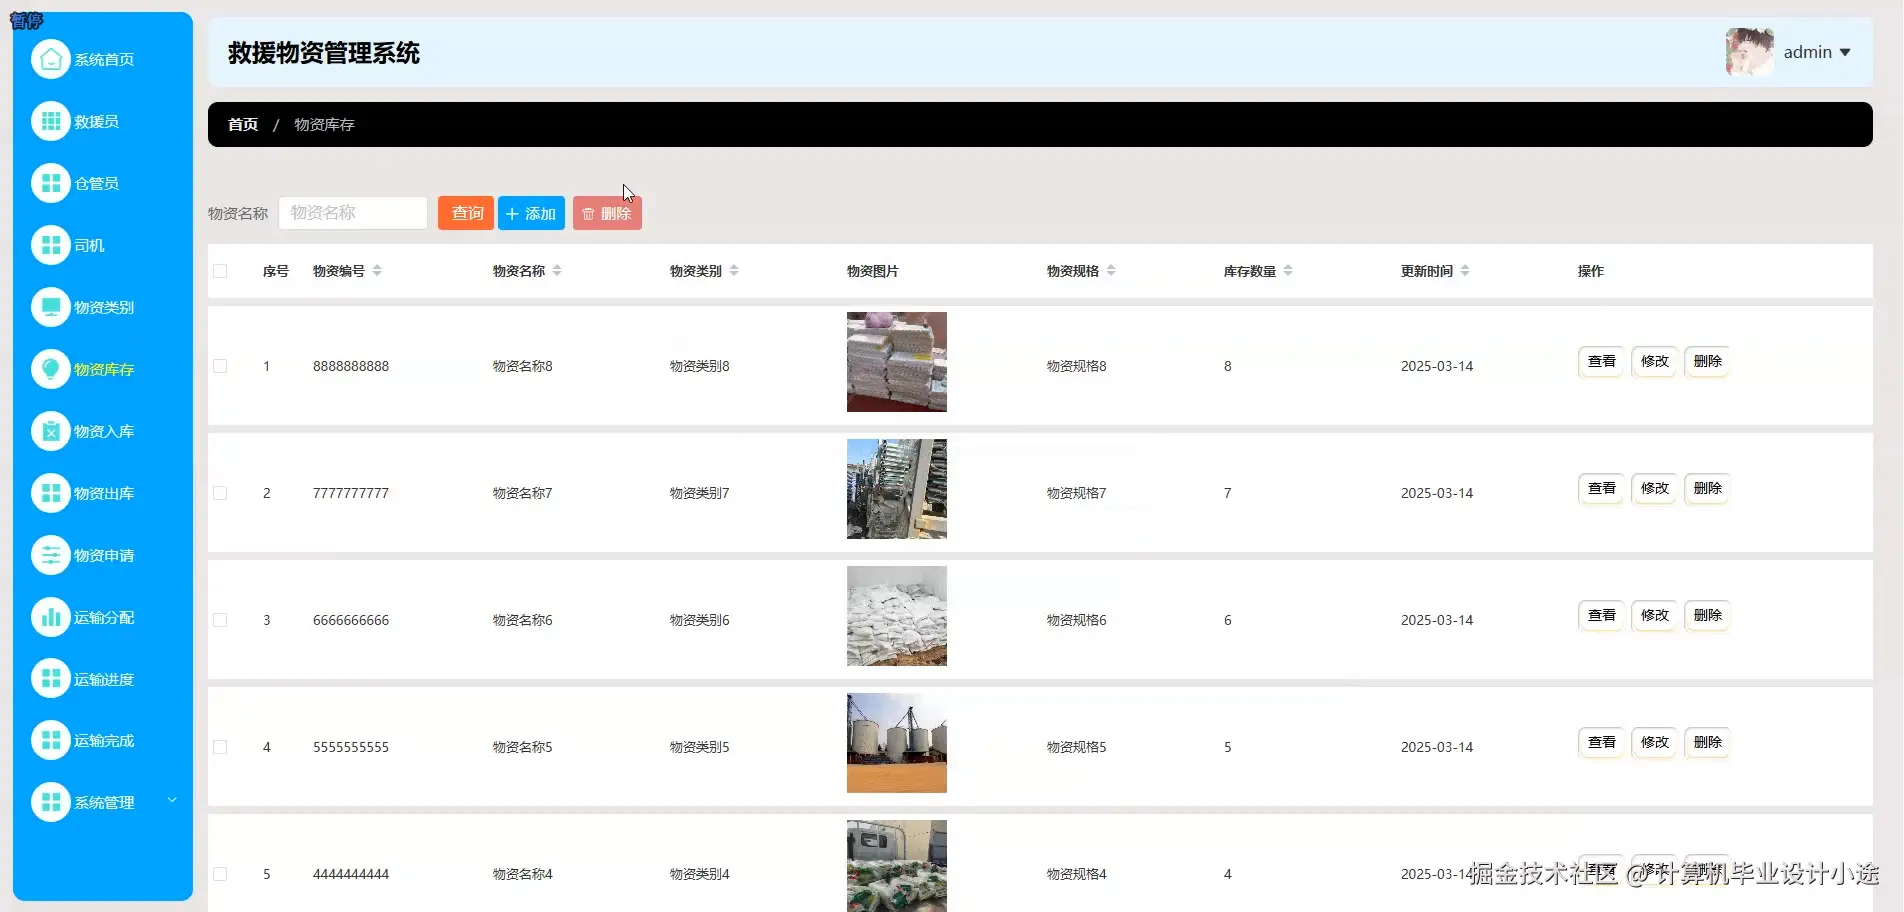Click the 物资库存 lightbulb icon
This screenshot has height=912, width=1904.
[x=51, y=369]
